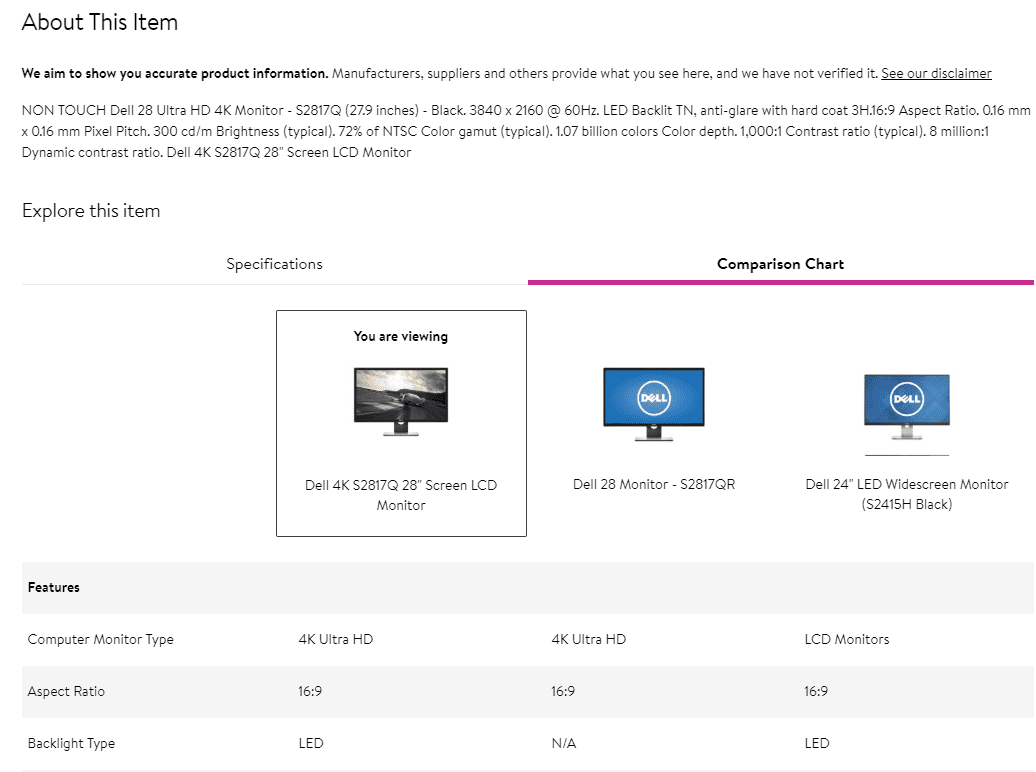Click the Backlight Type row label
The image size is (1036, 772).
point(71,744)
